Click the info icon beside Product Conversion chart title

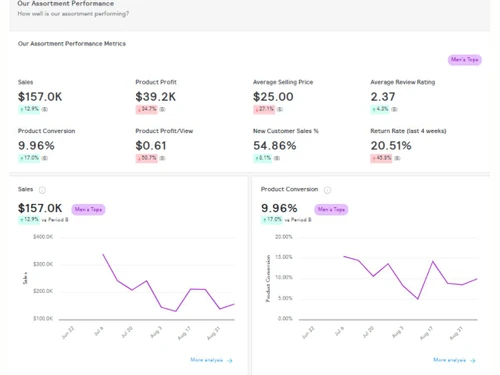(327, 190)
